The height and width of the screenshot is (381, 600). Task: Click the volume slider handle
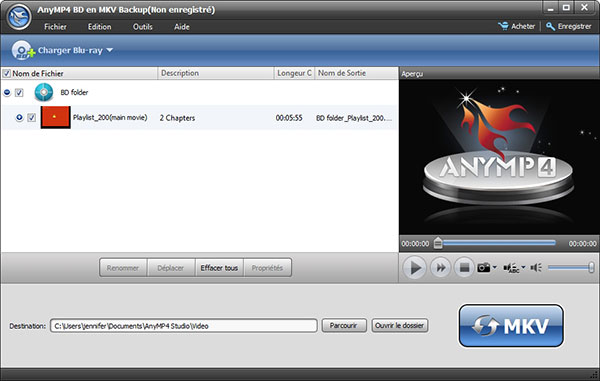point(591,267)
